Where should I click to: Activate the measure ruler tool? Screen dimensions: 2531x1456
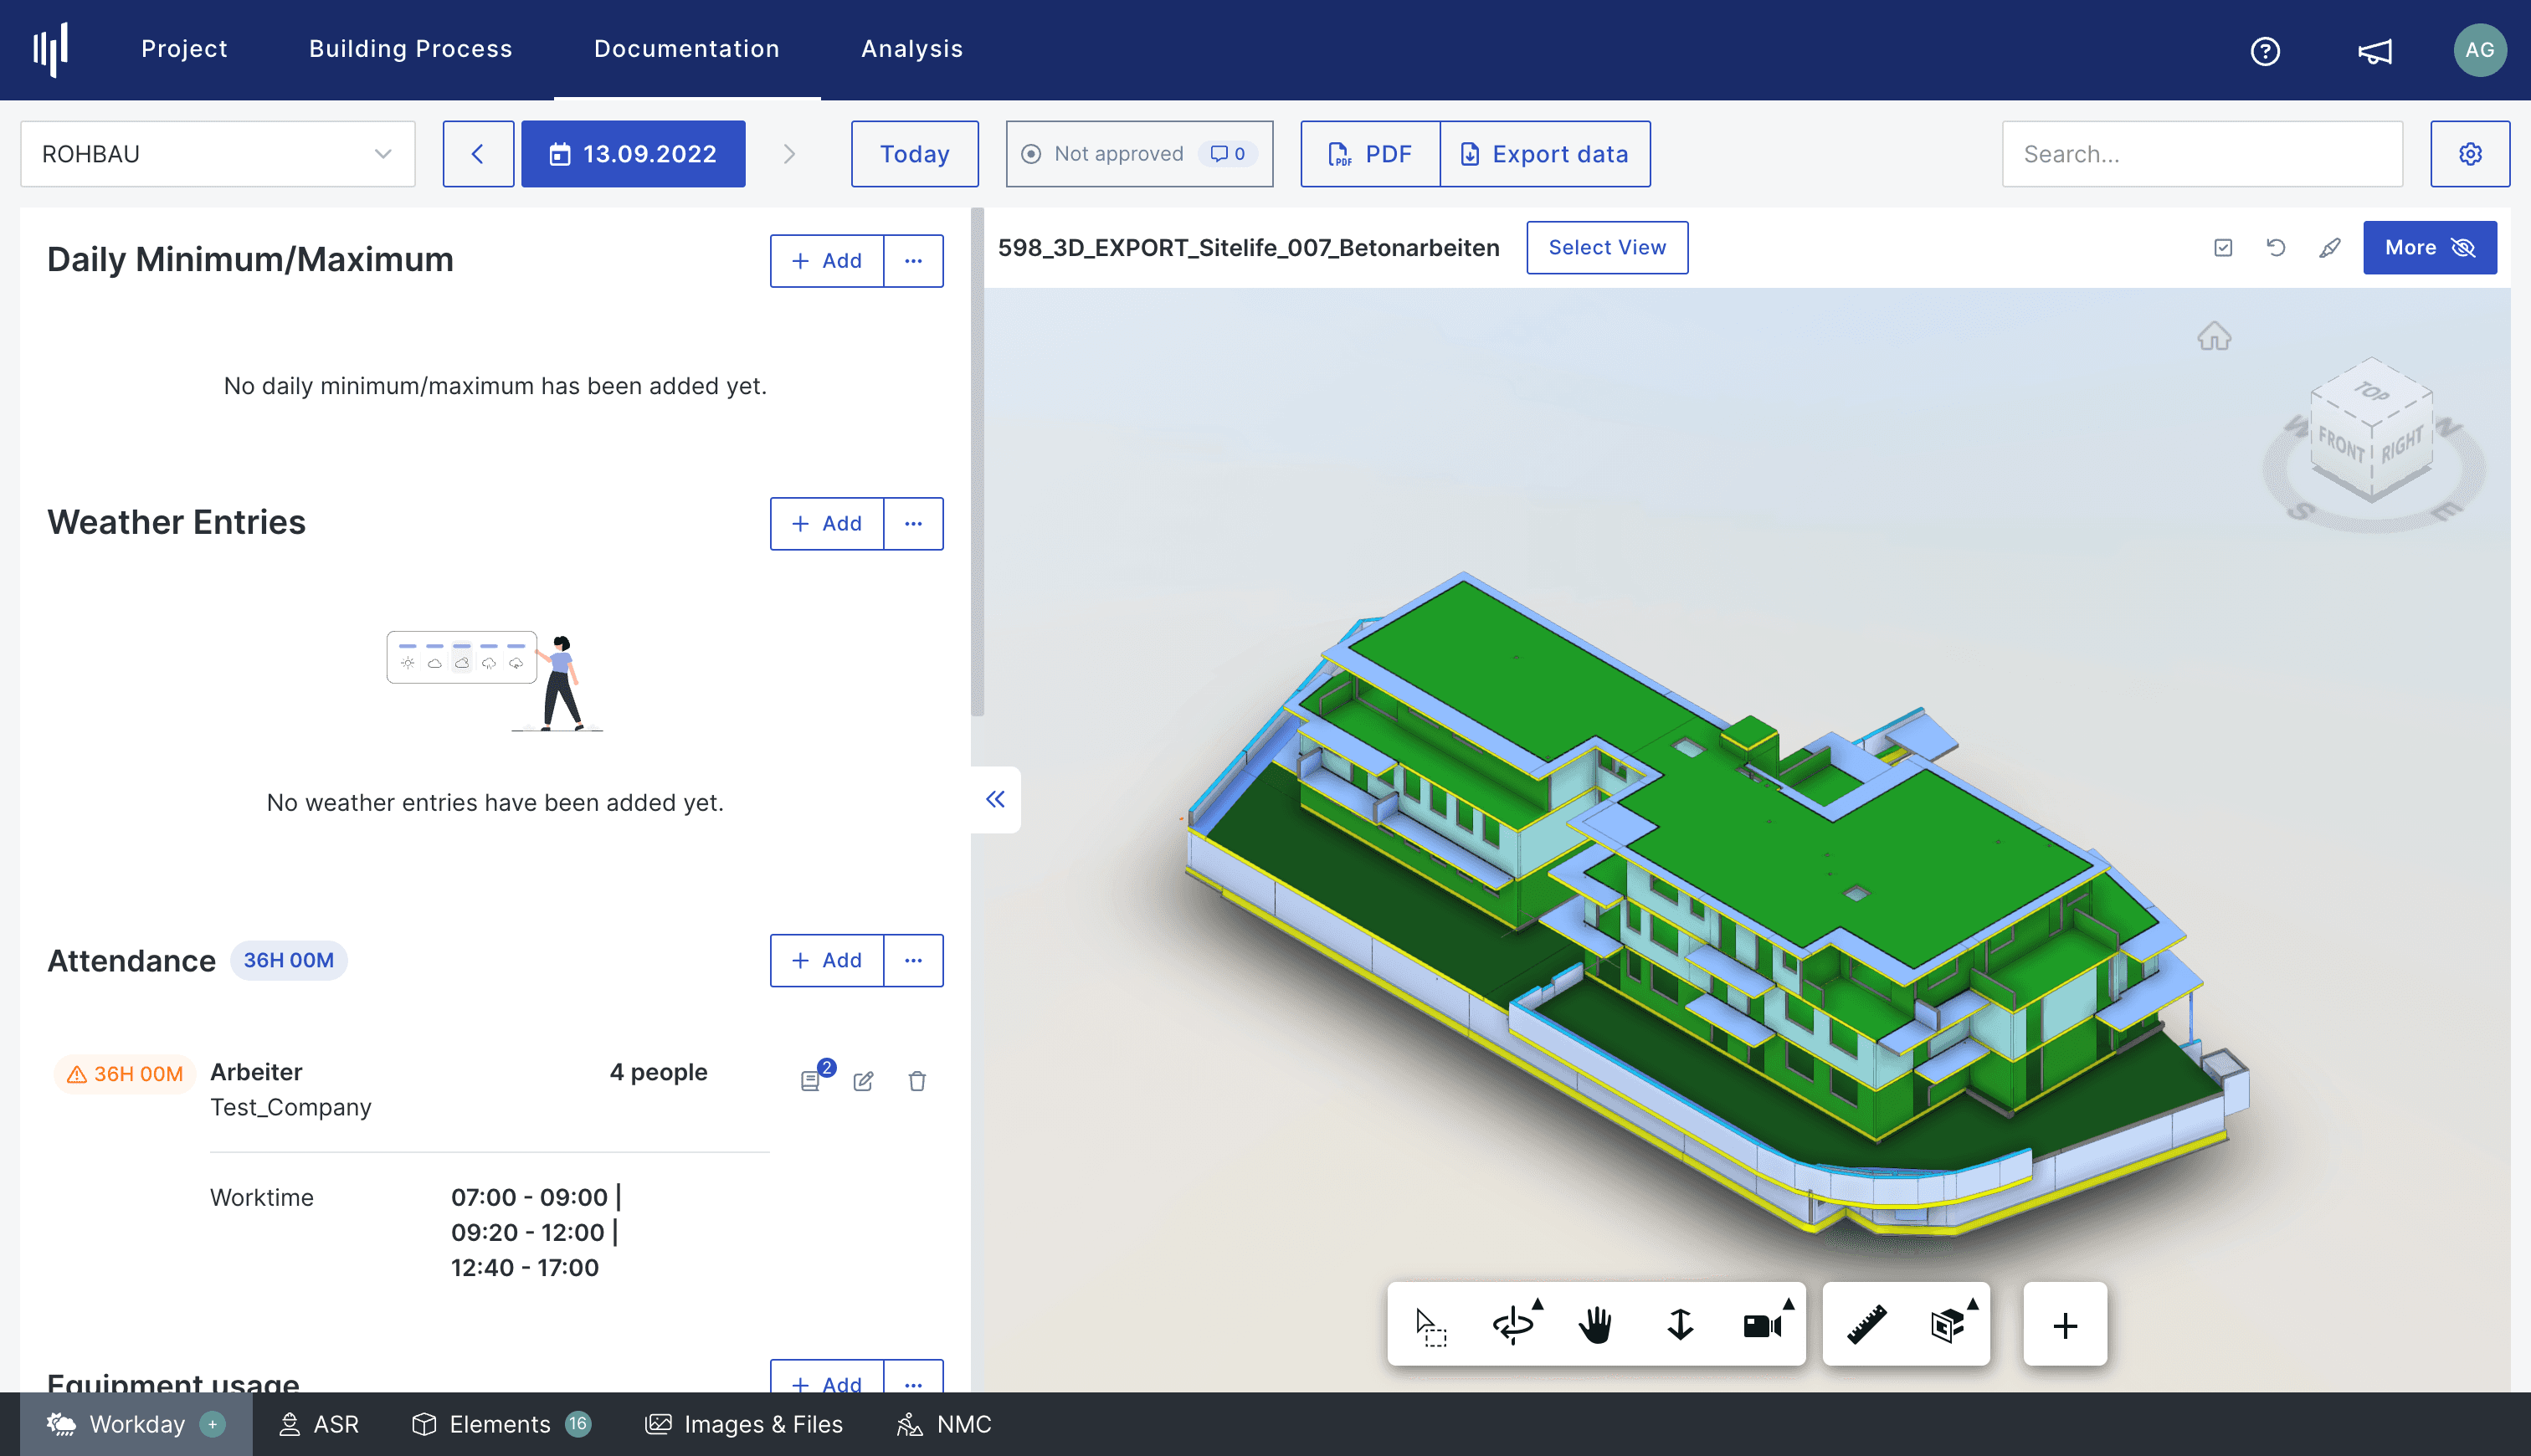click(1866, 1325)
